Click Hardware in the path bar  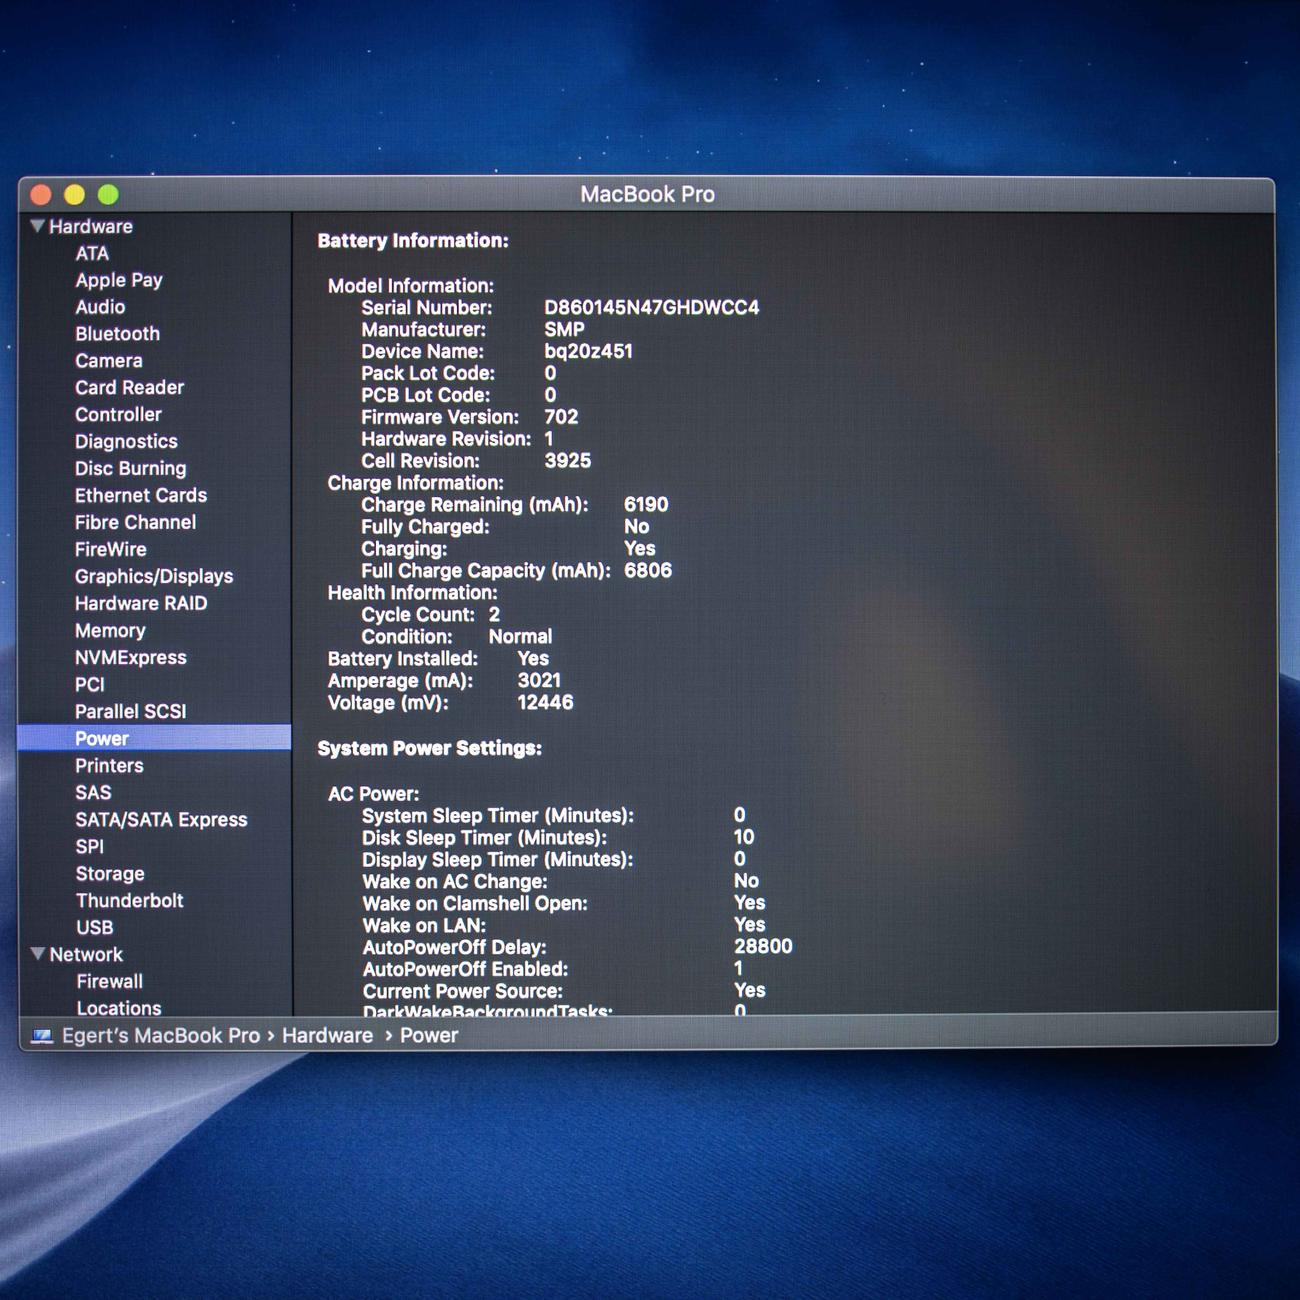point(327,1036)
